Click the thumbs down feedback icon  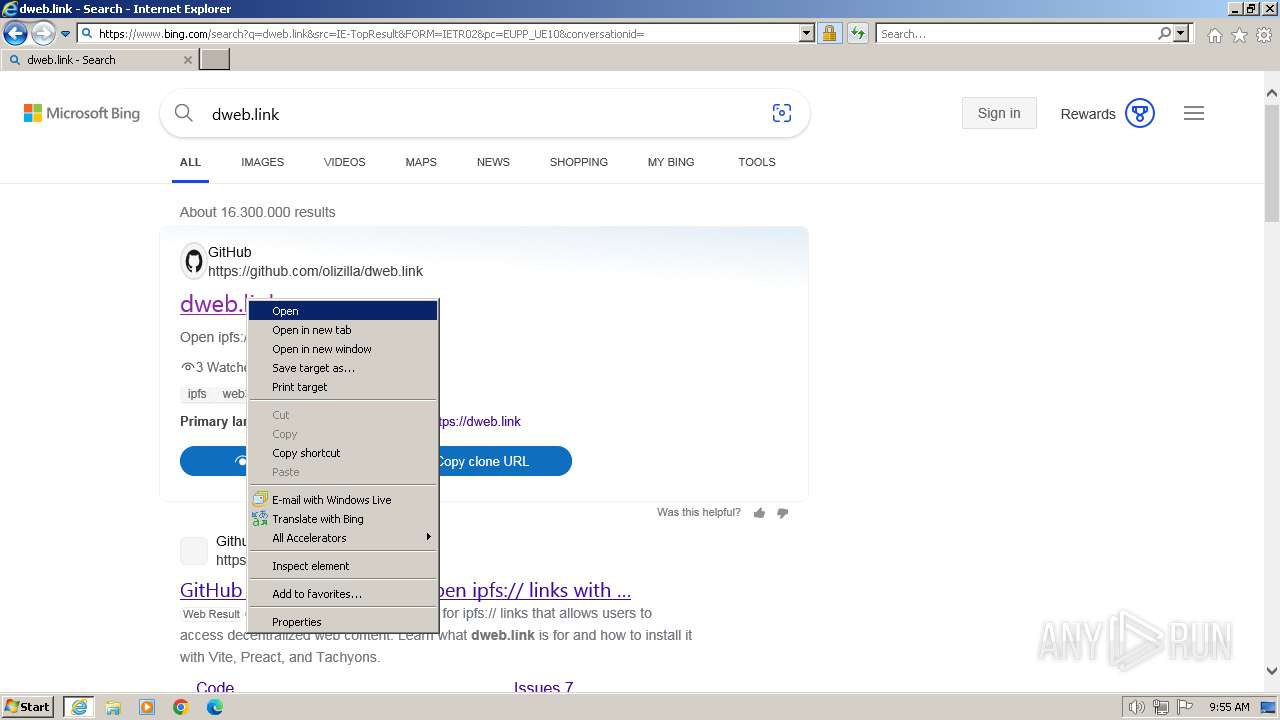pyautogui.click(x=782, y=513)
